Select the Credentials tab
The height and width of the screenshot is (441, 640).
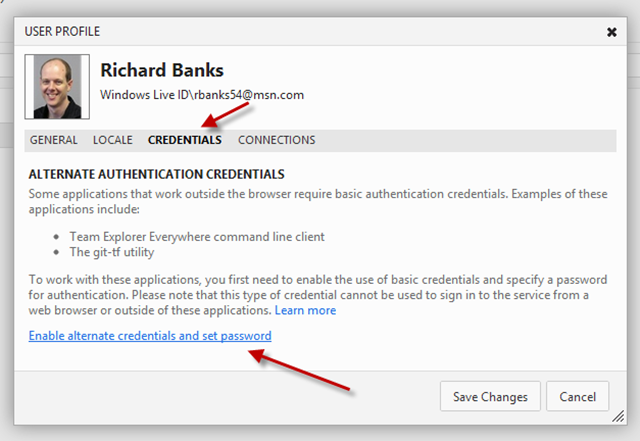point(184,140)
